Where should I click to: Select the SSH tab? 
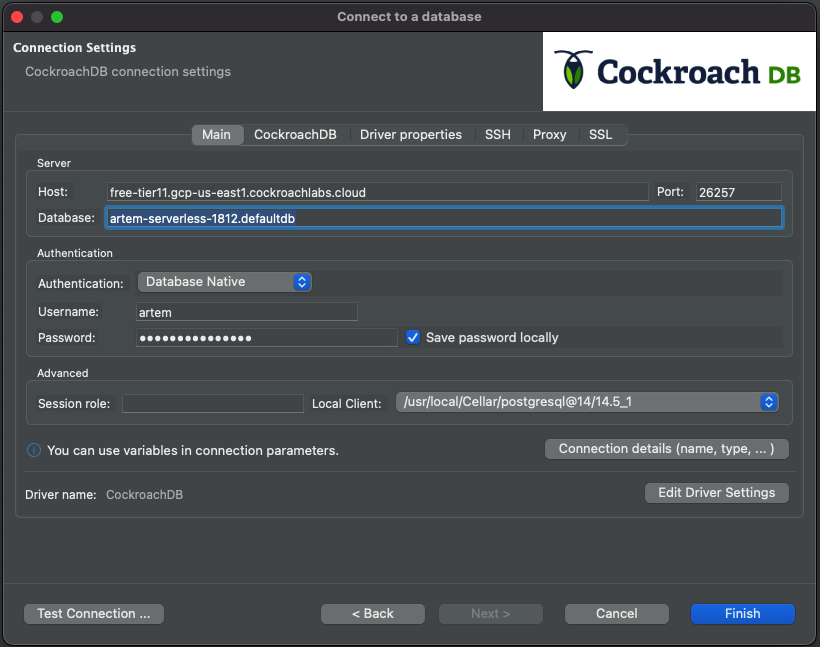point(498,134)
